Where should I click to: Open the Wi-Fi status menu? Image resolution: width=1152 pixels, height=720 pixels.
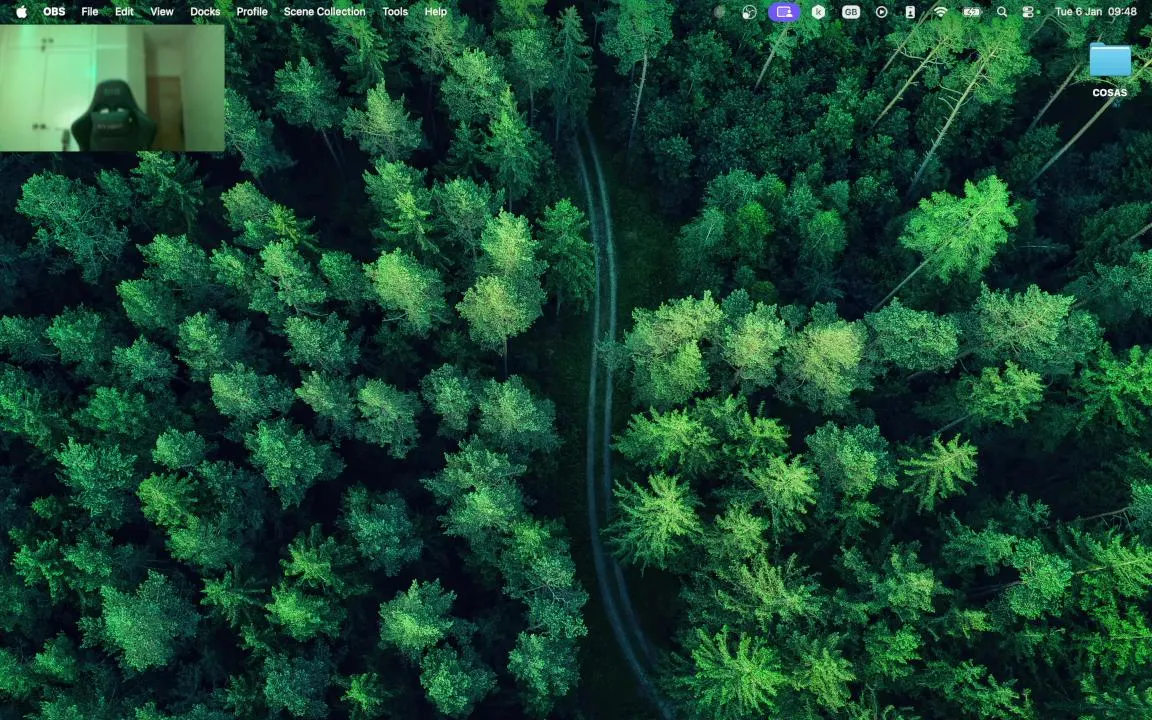[940, 12]
